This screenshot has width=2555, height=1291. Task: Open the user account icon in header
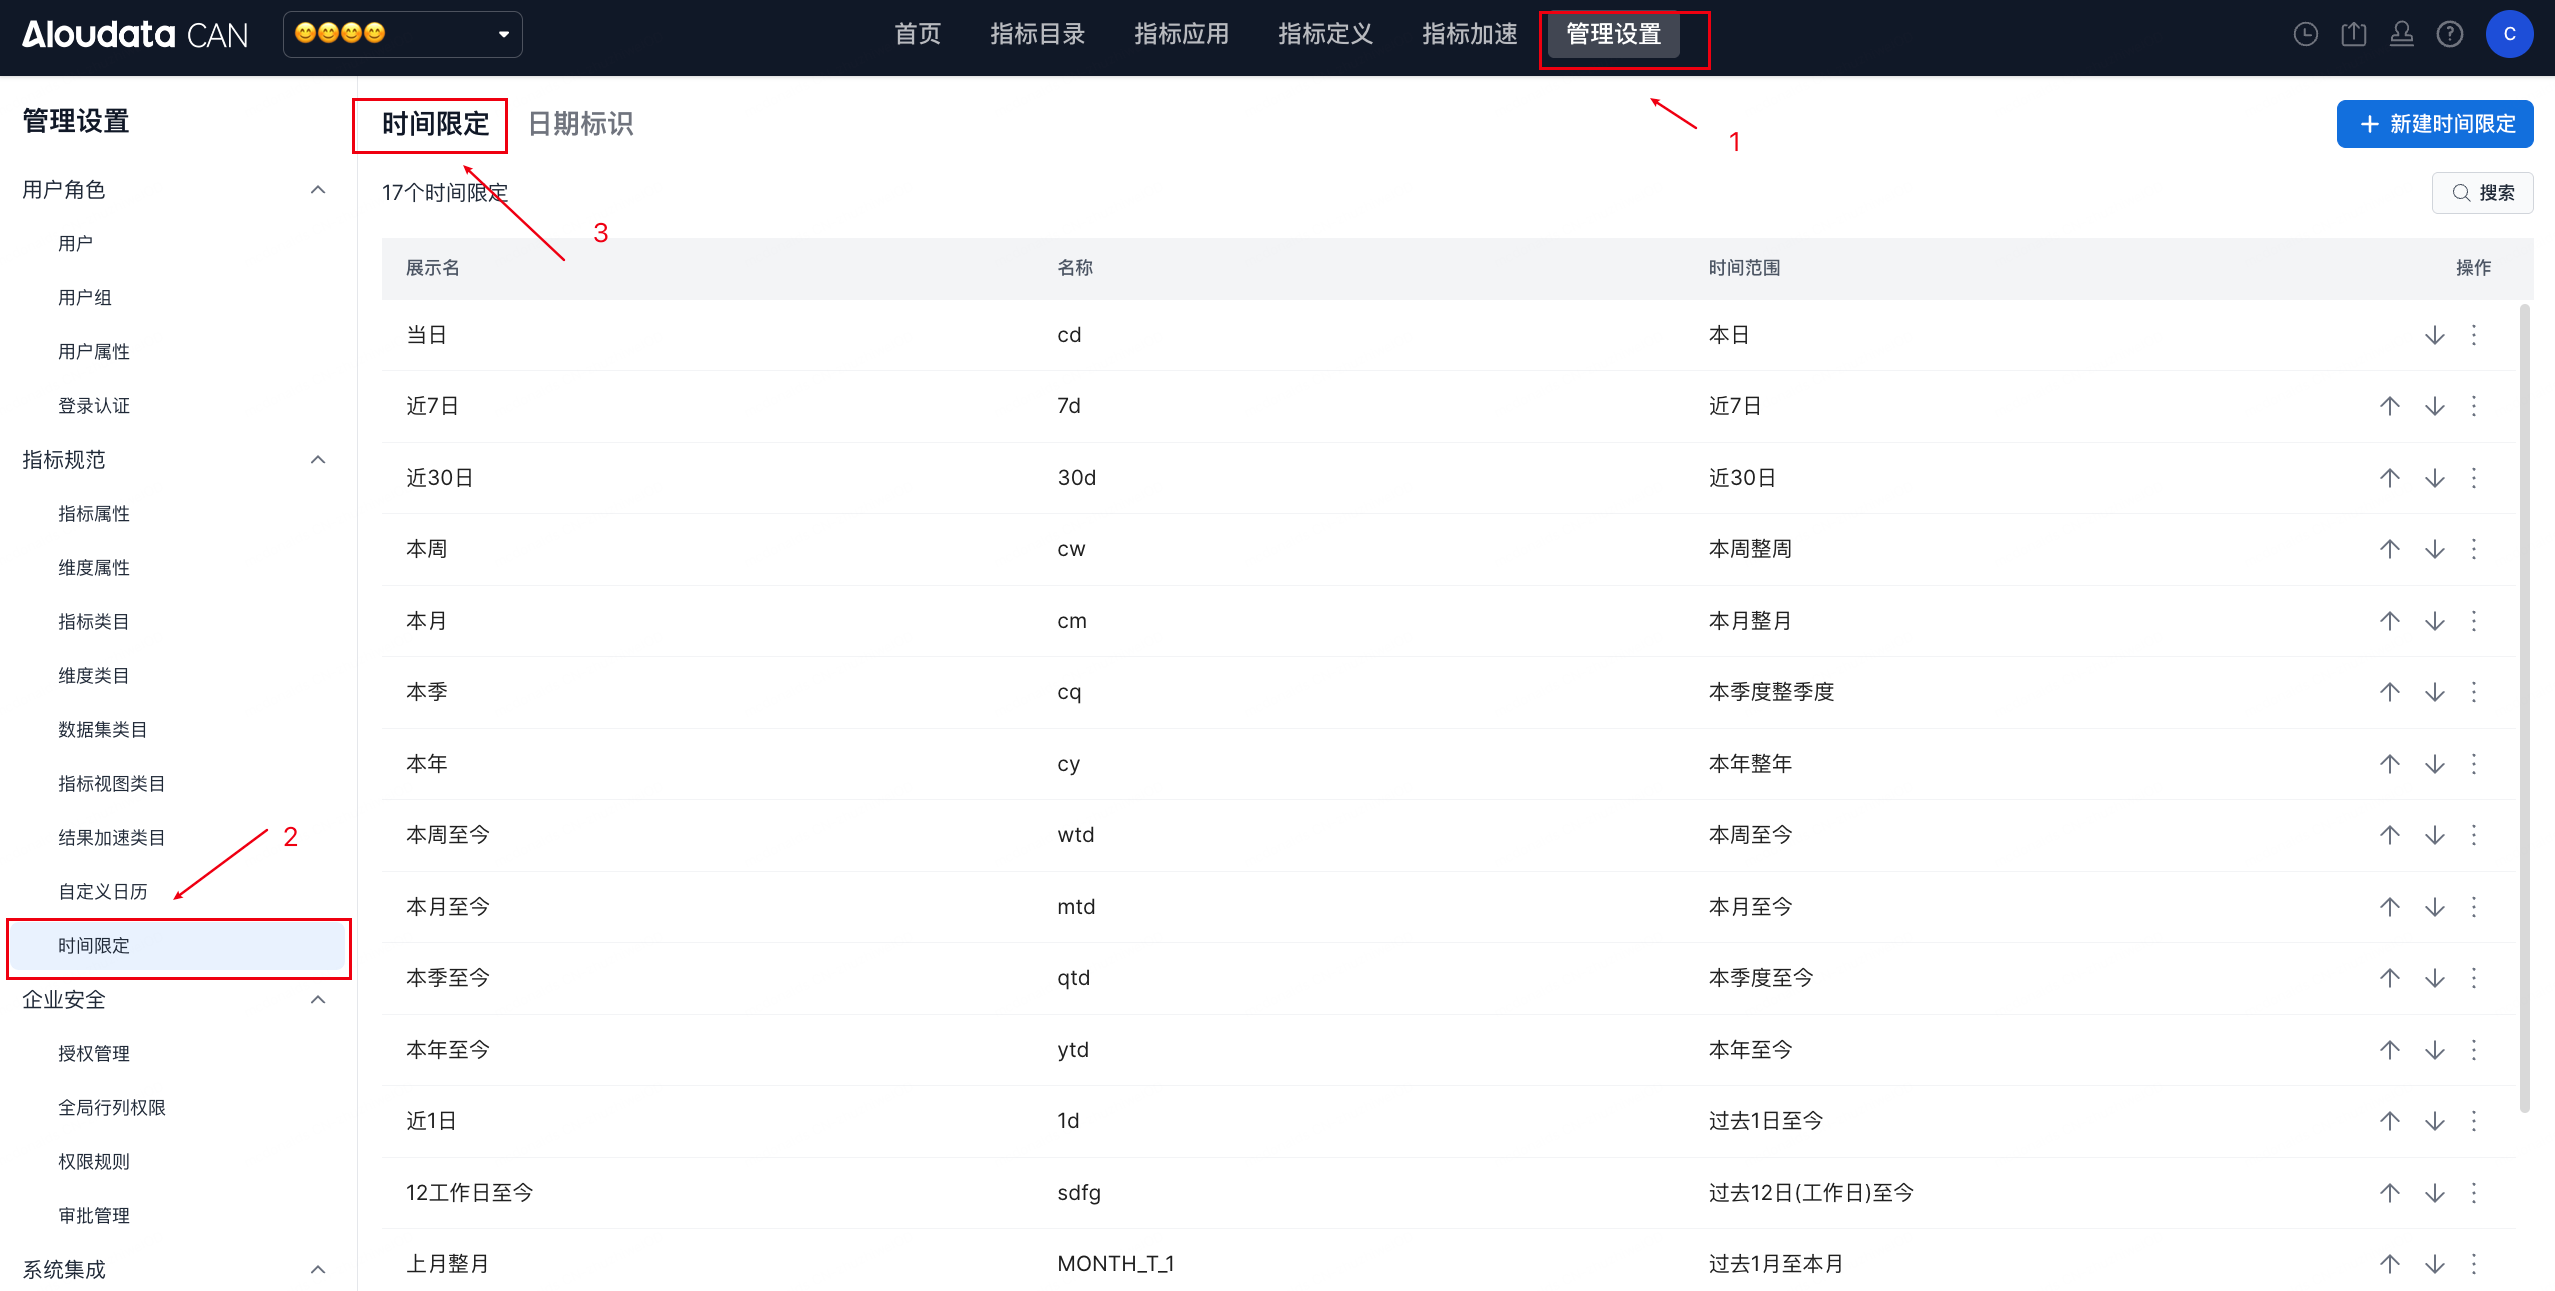(2401, 35)
